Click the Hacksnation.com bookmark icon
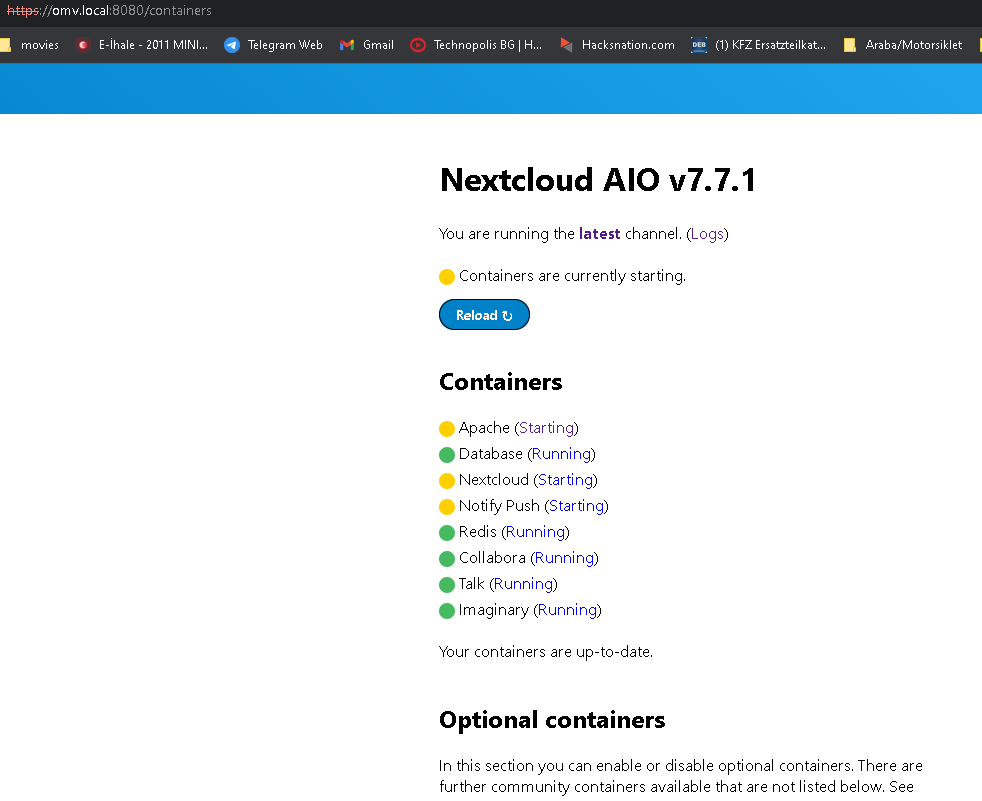 point(566,45)
